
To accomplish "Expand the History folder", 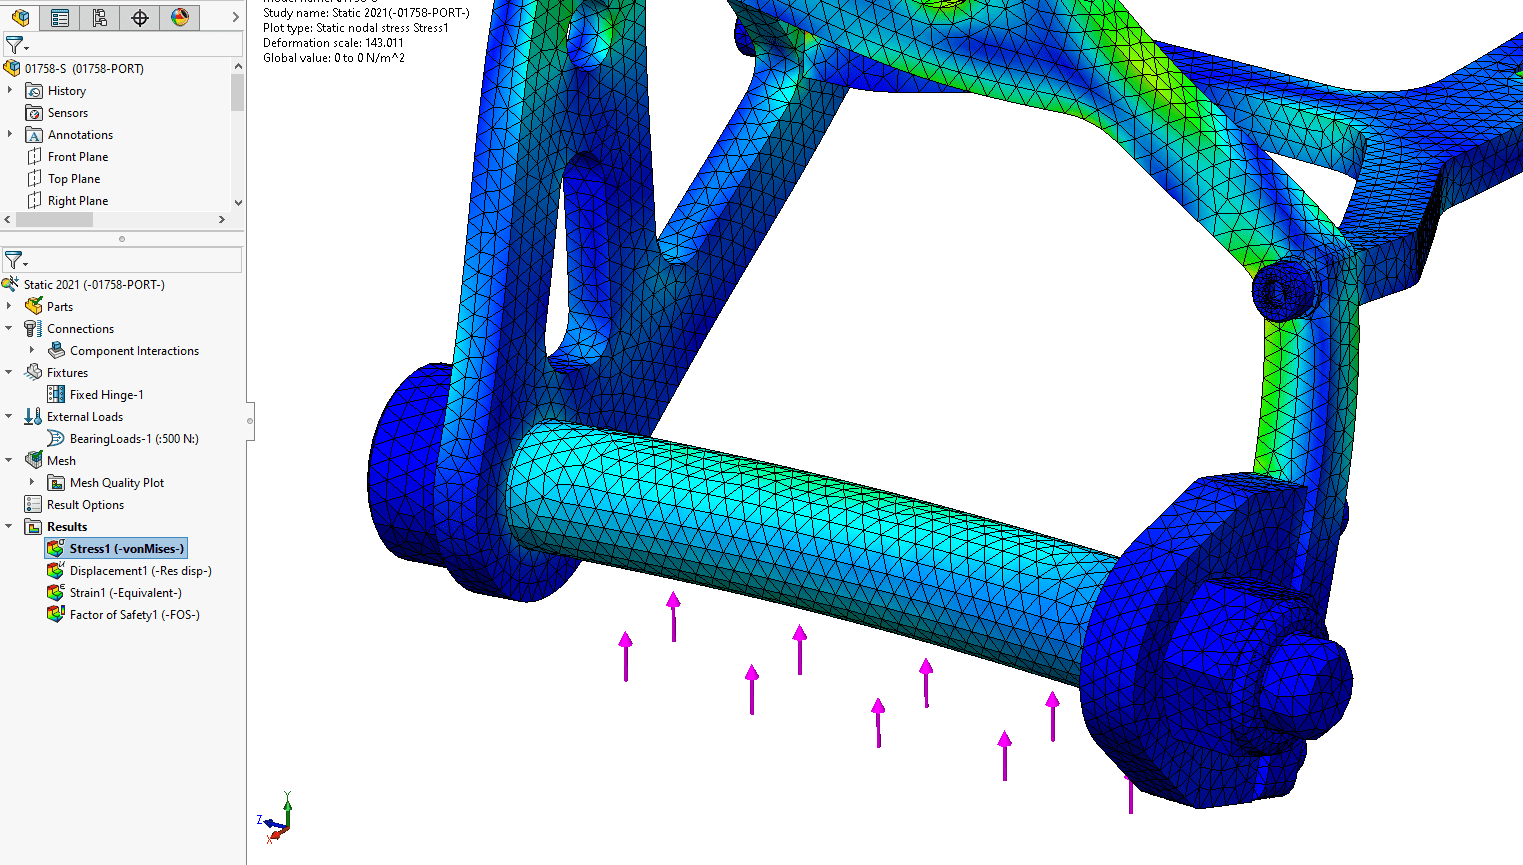I will [x=10, y=90].
